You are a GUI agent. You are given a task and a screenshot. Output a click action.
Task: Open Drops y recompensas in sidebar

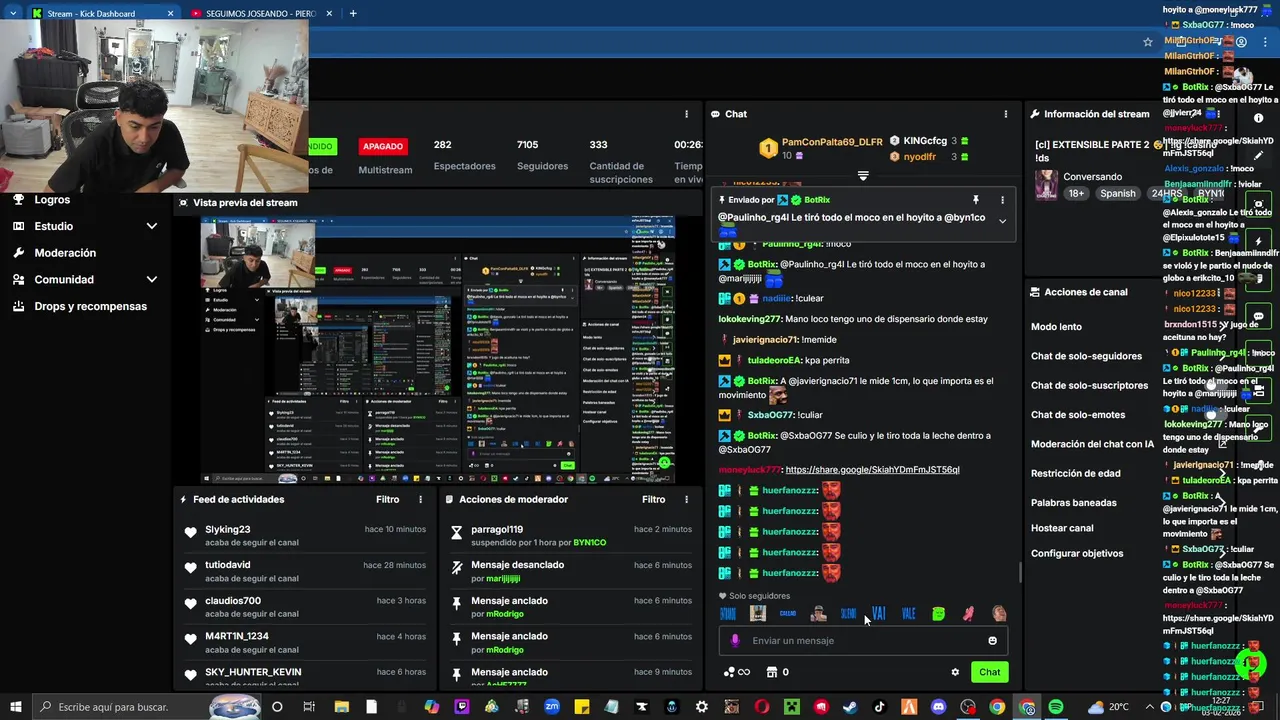(90, 306)
